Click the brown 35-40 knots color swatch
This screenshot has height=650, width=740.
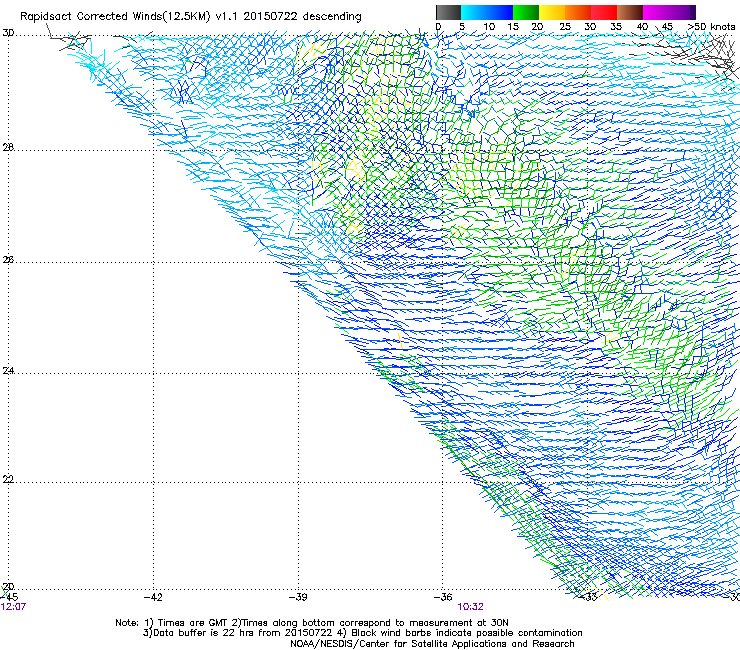(x=630, y=12)
